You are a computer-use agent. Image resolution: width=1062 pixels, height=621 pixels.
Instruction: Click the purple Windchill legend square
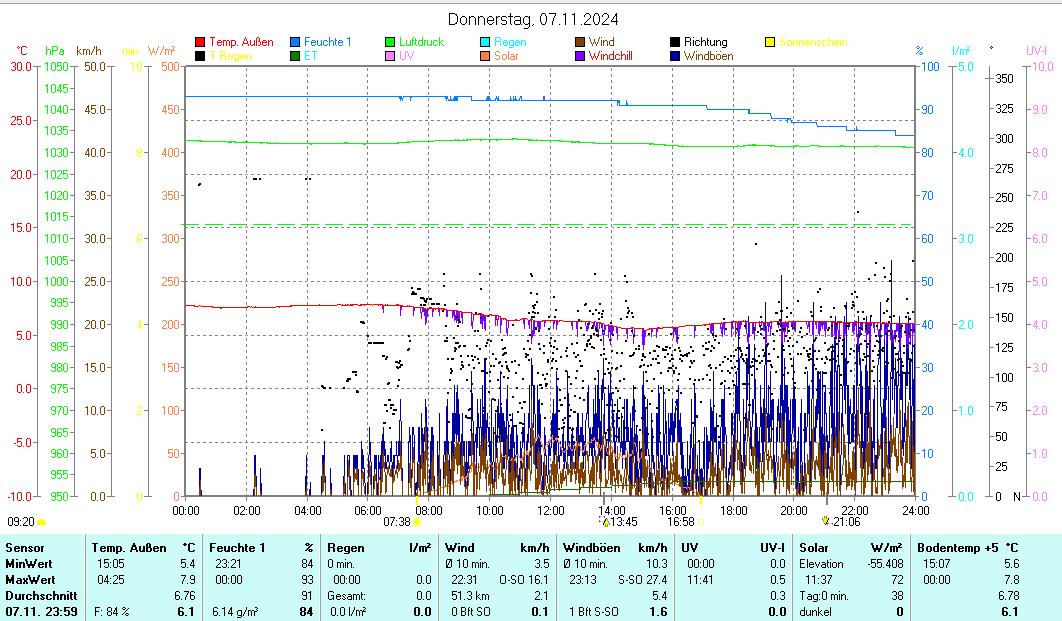point(580,56)
